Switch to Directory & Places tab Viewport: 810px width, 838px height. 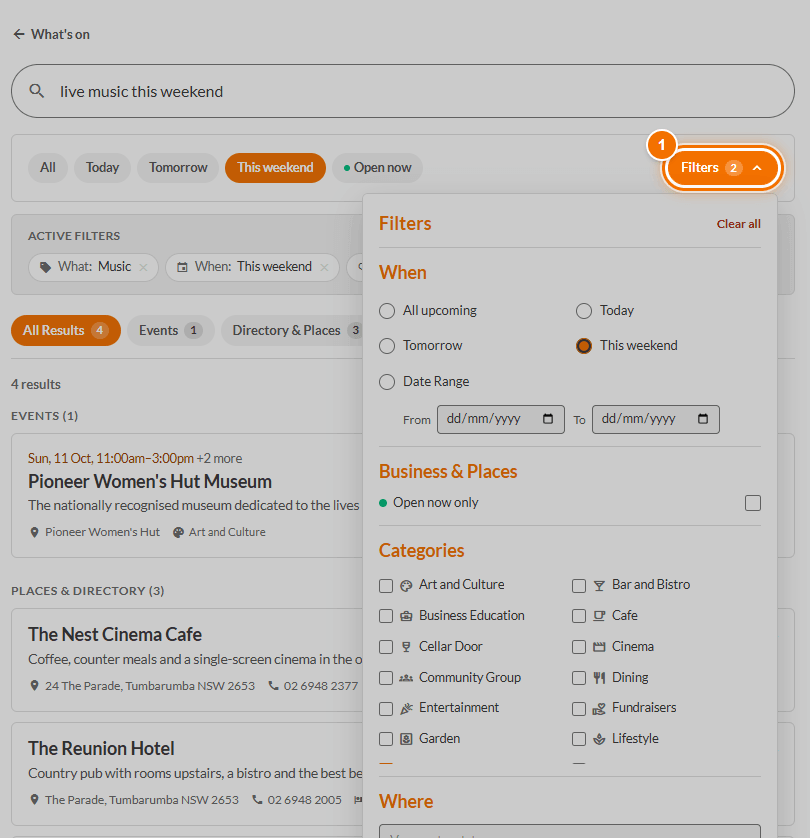pos(292,330)
